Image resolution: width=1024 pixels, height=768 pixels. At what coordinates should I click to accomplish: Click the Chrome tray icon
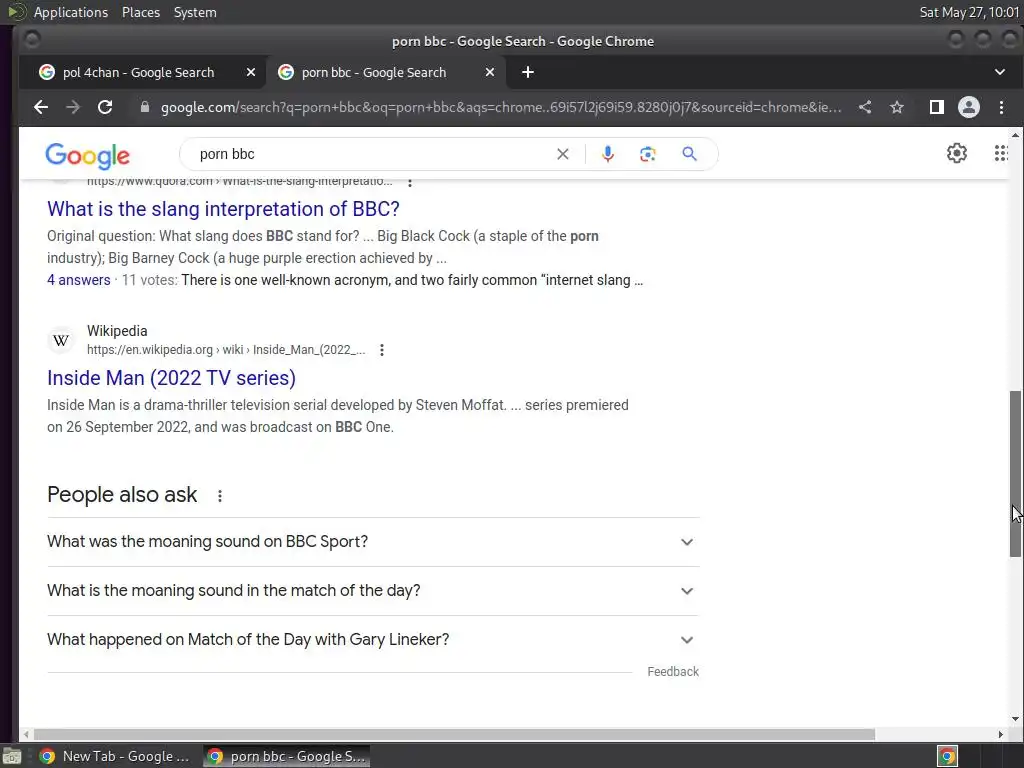point(947,757)
